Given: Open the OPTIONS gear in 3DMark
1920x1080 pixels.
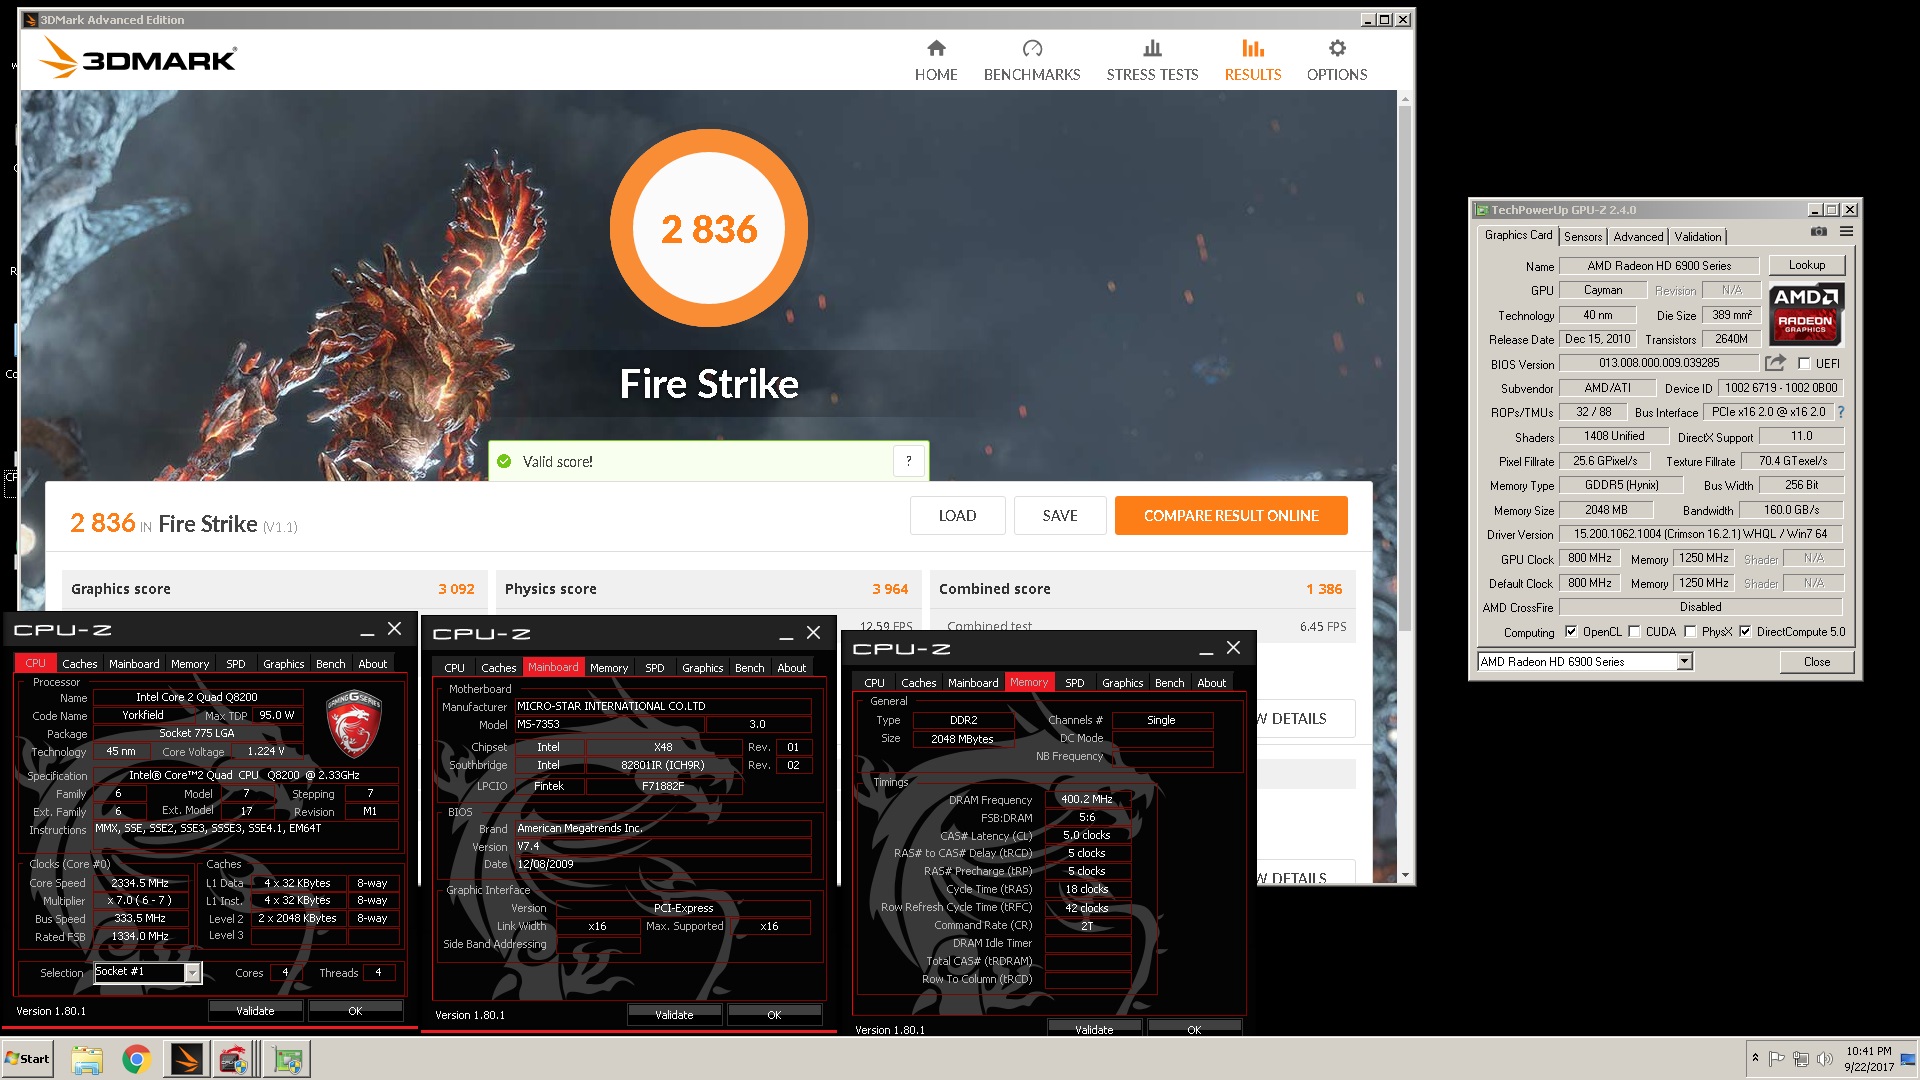Looking at the screenshot, I should click(1337, 61).
